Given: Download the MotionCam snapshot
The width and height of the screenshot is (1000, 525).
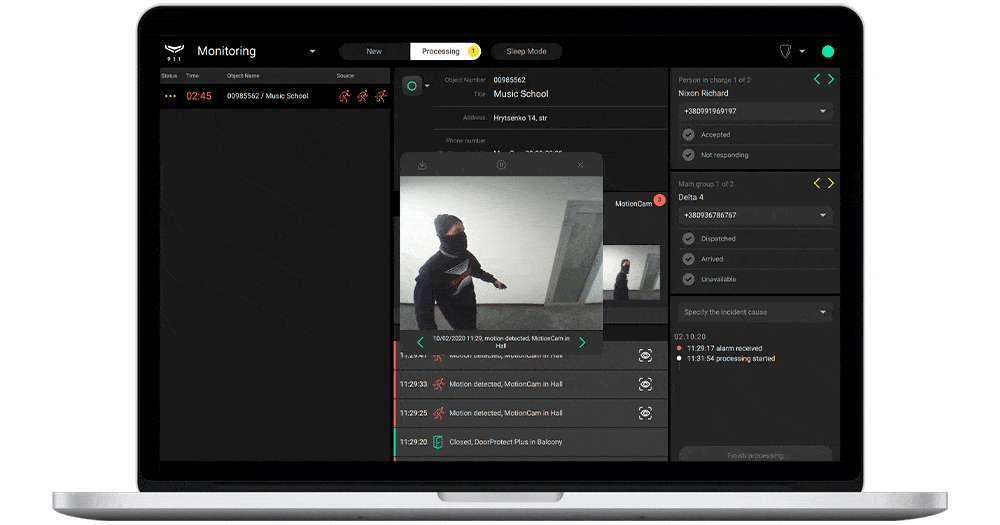Looking at the screenshot, I should (x=422, y=165).
